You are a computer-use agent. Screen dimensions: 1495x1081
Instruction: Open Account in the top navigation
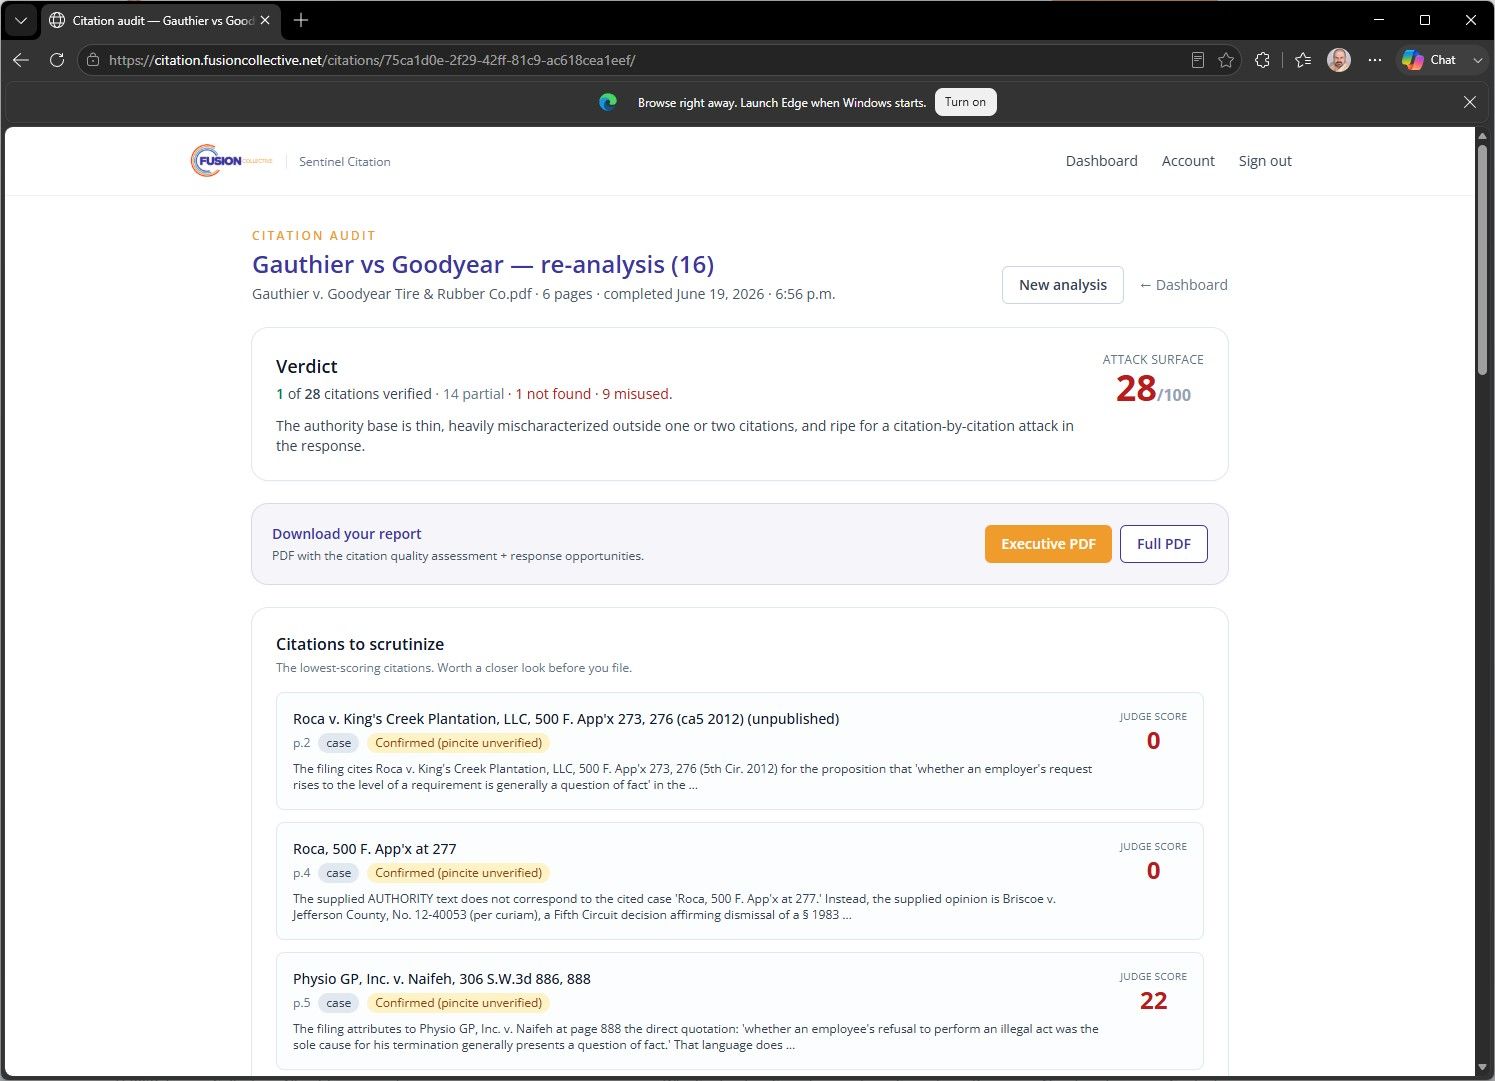click(1188, 161)
